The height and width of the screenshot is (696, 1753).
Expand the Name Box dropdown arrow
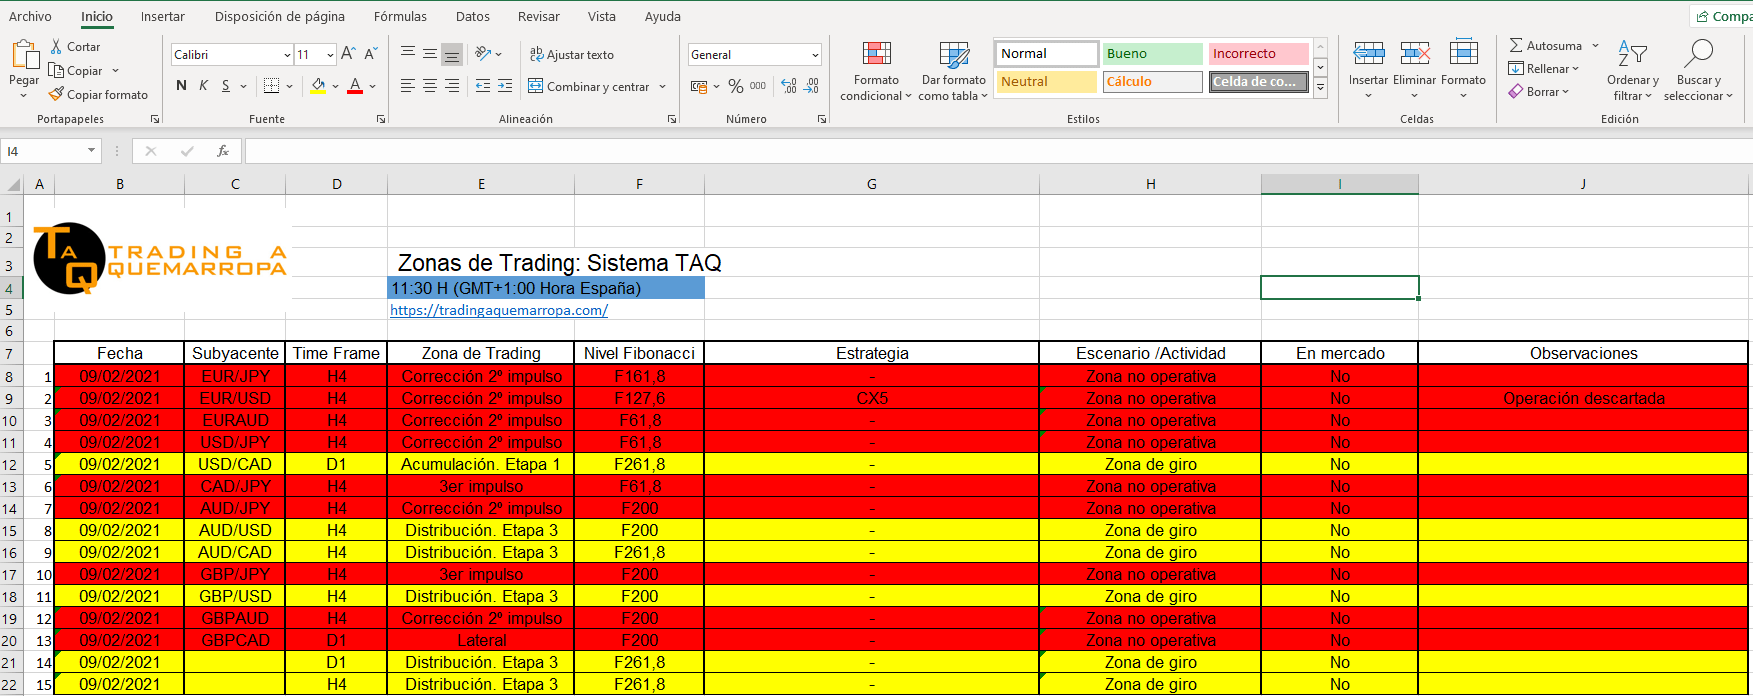tap(91, 151)
